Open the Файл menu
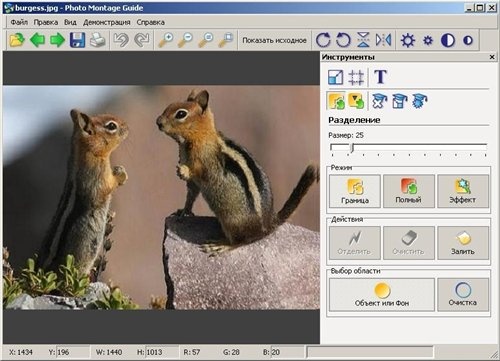This screenshot has height=361, width=500. tap(19, 22)
